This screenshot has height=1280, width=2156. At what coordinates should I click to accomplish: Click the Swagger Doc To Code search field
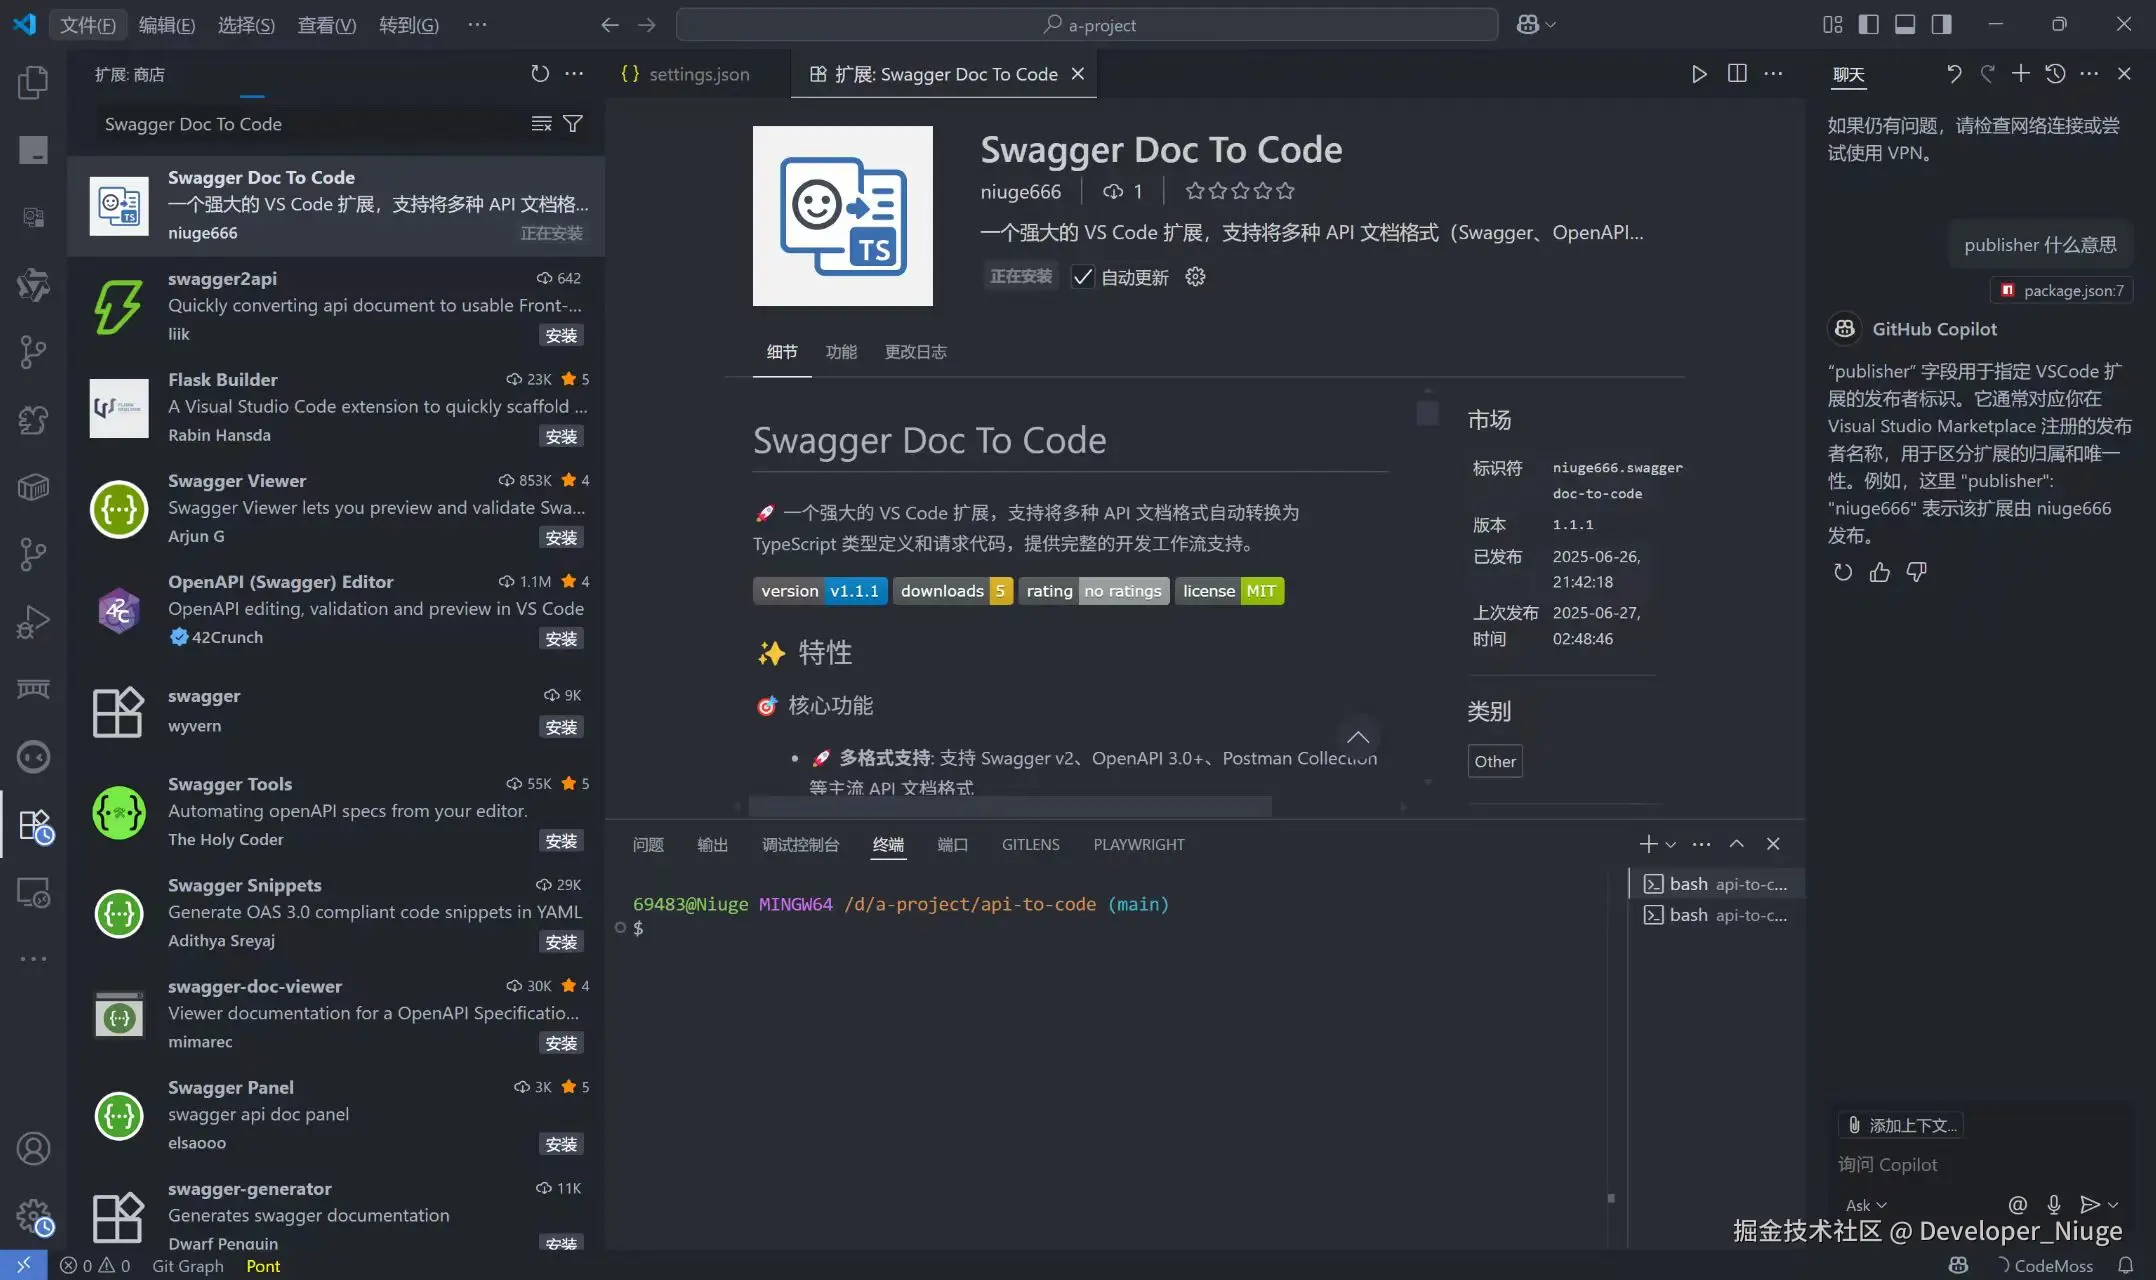pyautogui.click(x=310, y=124)
